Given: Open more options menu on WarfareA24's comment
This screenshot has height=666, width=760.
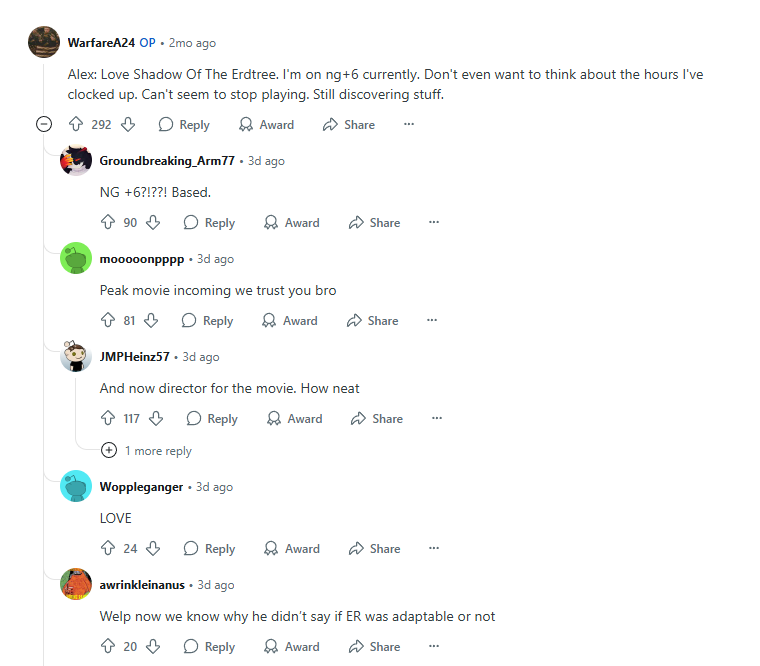Looking at the screenshot, I should (x=409, y=124).
